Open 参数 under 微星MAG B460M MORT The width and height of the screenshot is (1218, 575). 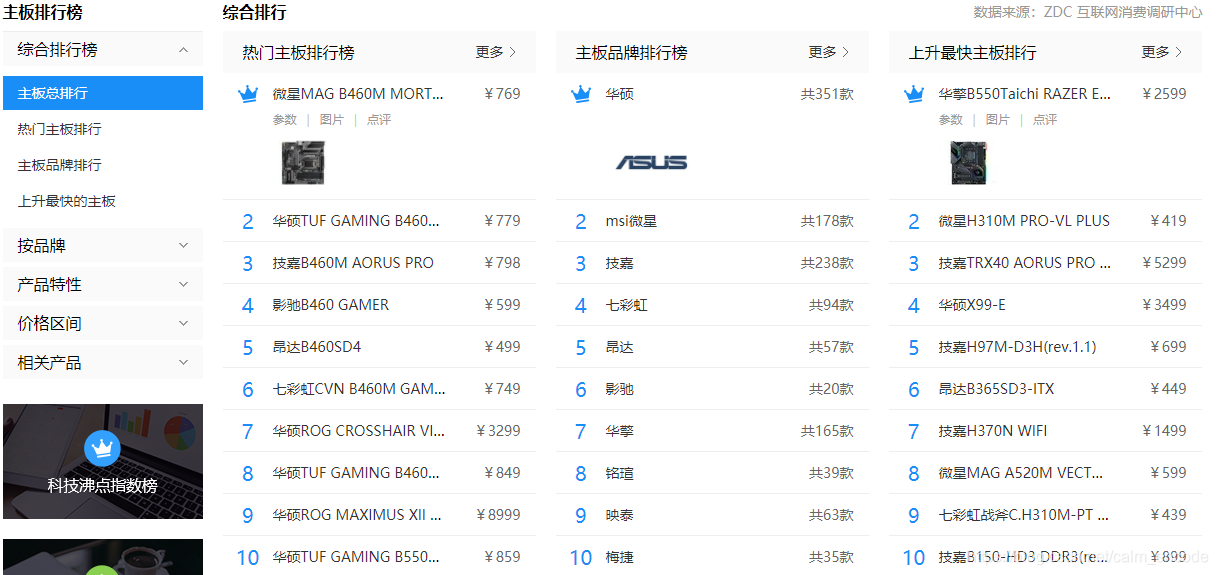click(x=285, y=120)
